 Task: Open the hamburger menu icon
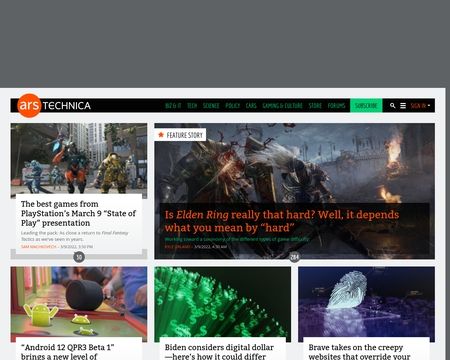tap(403, 106)
